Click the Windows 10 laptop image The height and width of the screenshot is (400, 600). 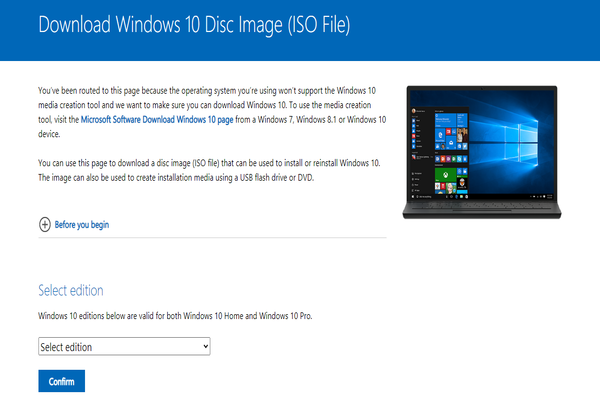click(482, 152)
